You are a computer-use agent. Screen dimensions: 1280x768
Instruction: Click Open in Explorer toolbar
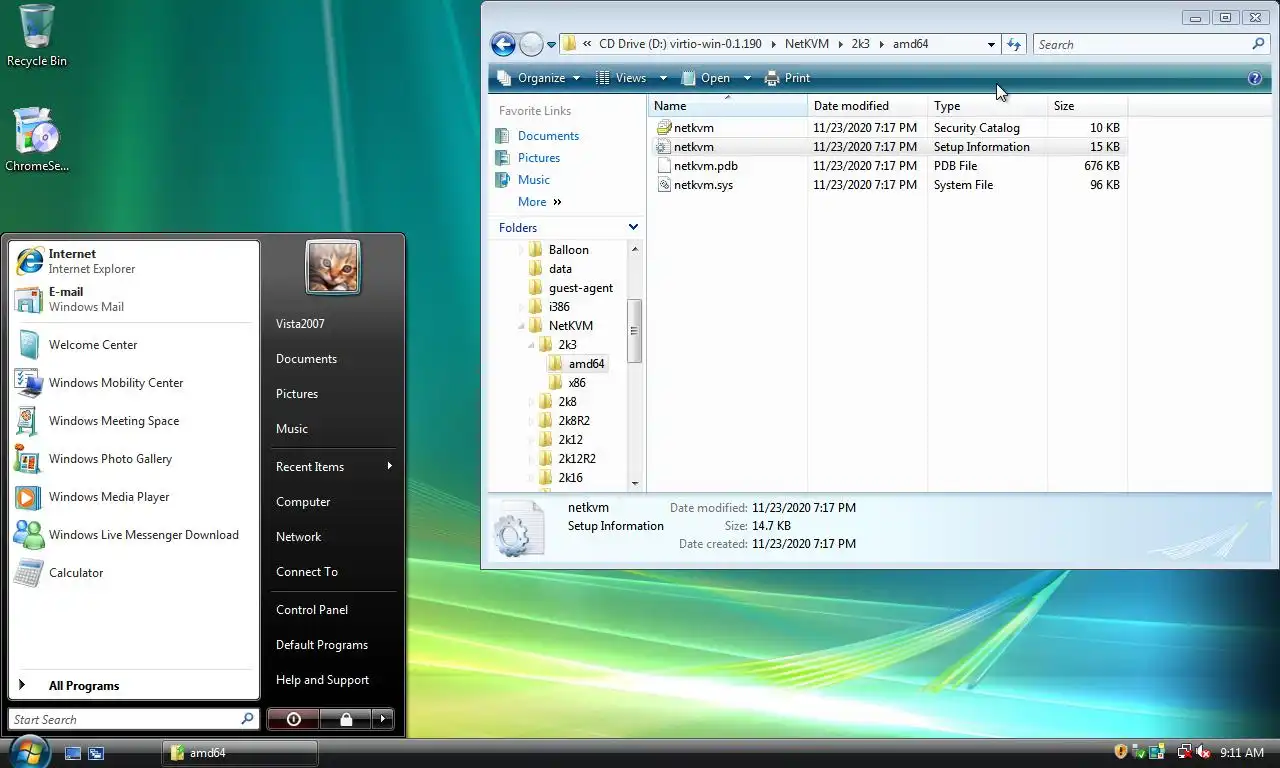[706, 78]
